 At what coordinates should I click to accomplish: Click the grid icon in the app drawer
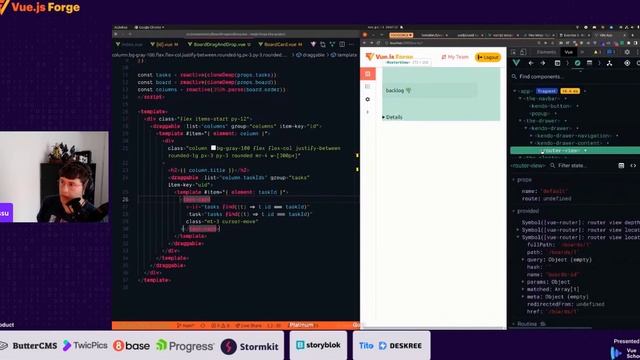(368, 87)
